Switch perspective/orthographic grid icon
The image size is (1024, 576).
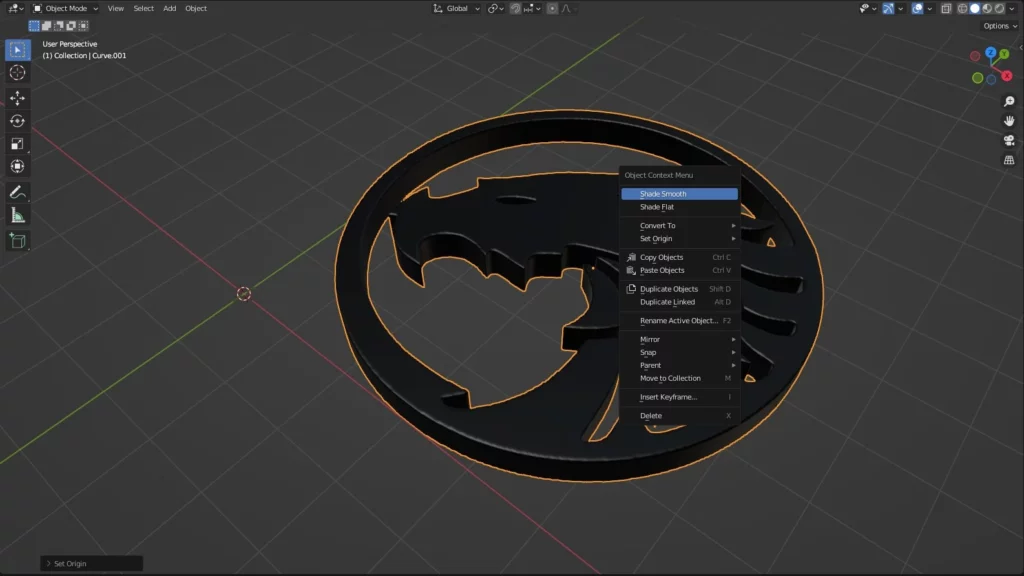coord(1009,160)
